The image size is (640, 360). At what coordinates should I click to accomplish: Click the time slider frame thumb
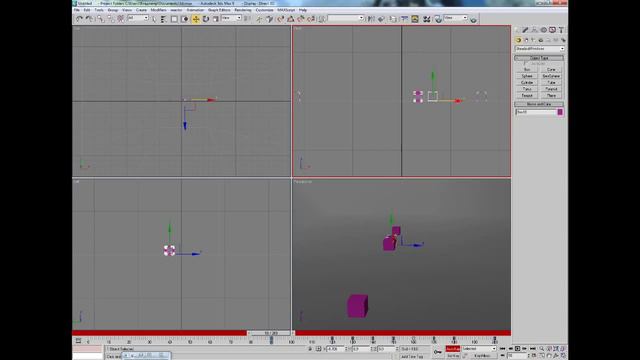(271, 333)
